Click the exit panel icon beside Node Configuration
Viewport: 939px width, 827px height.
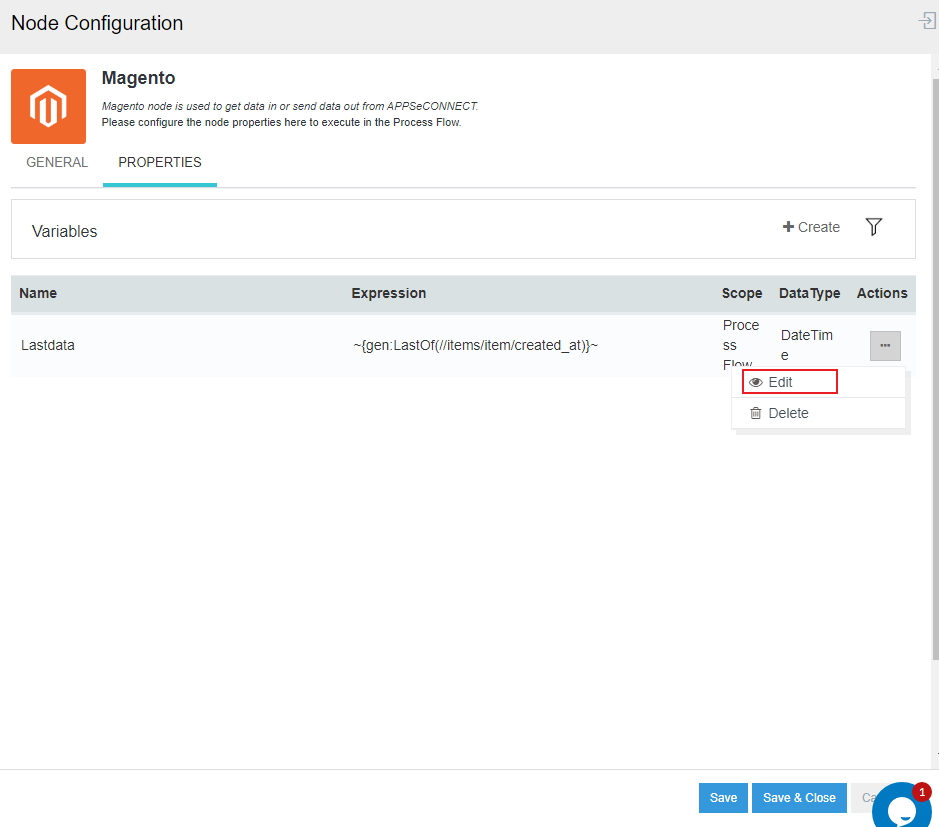click(x=926, y=21)
